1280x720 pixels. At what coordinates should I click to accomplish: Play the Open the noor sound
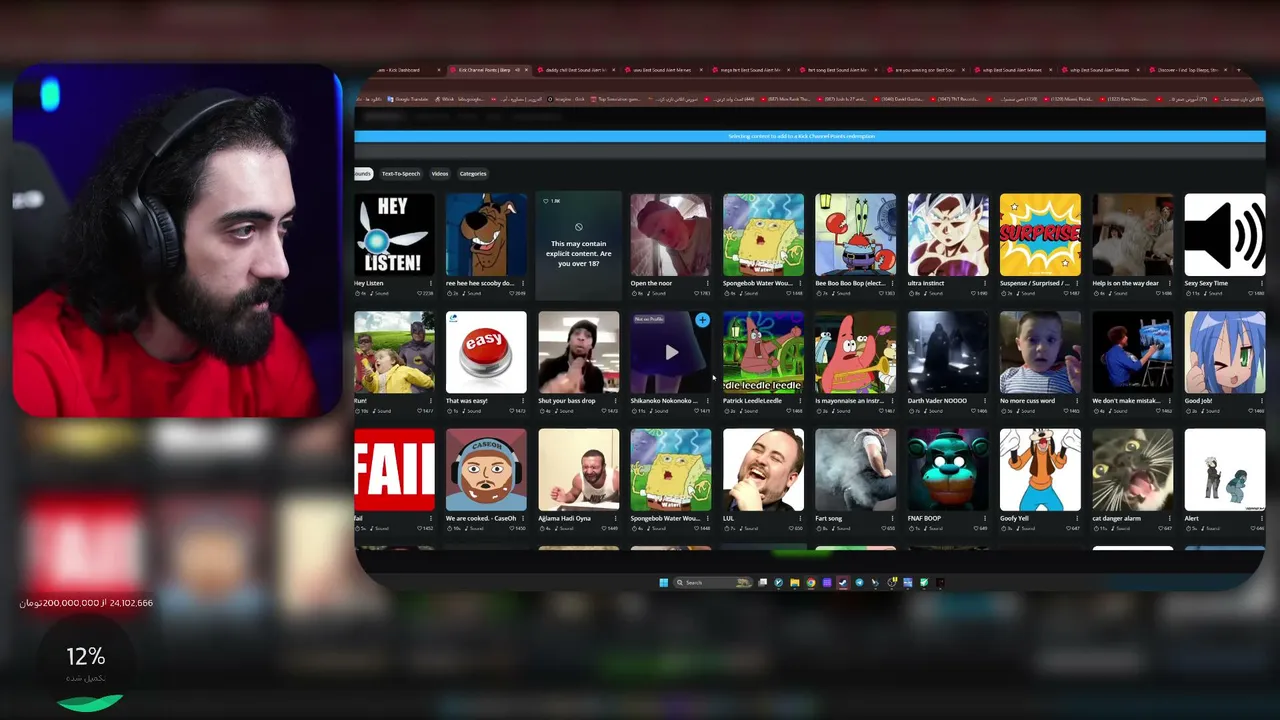click(671, 235)
